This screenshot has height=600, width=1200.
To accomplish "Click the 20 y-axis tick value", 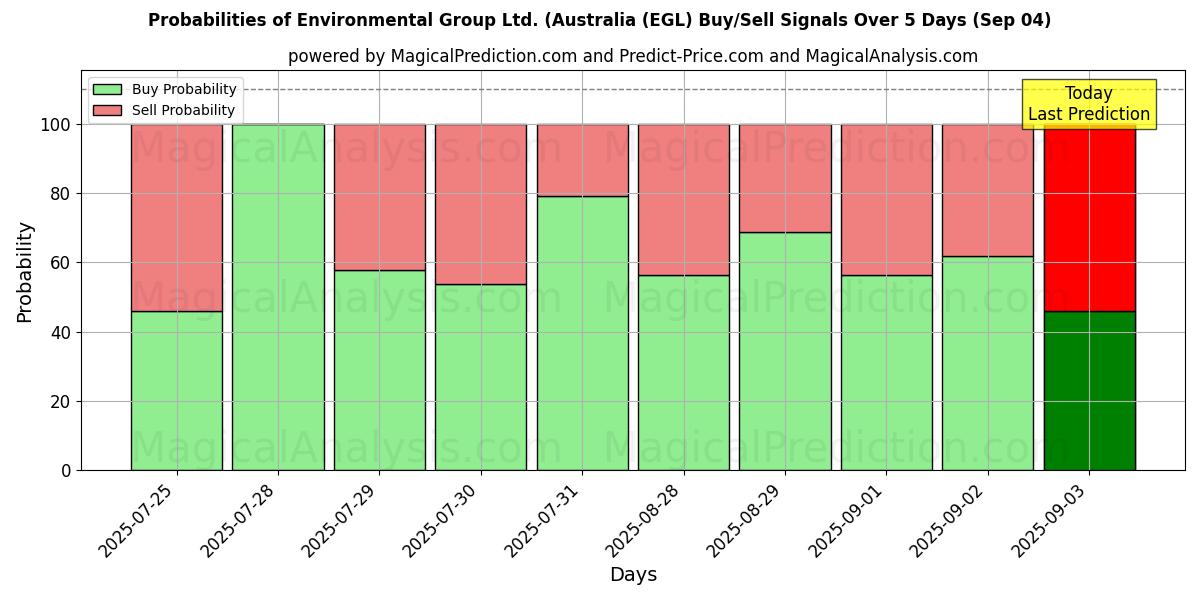I will pyautogui.click(x=61, y=402).
